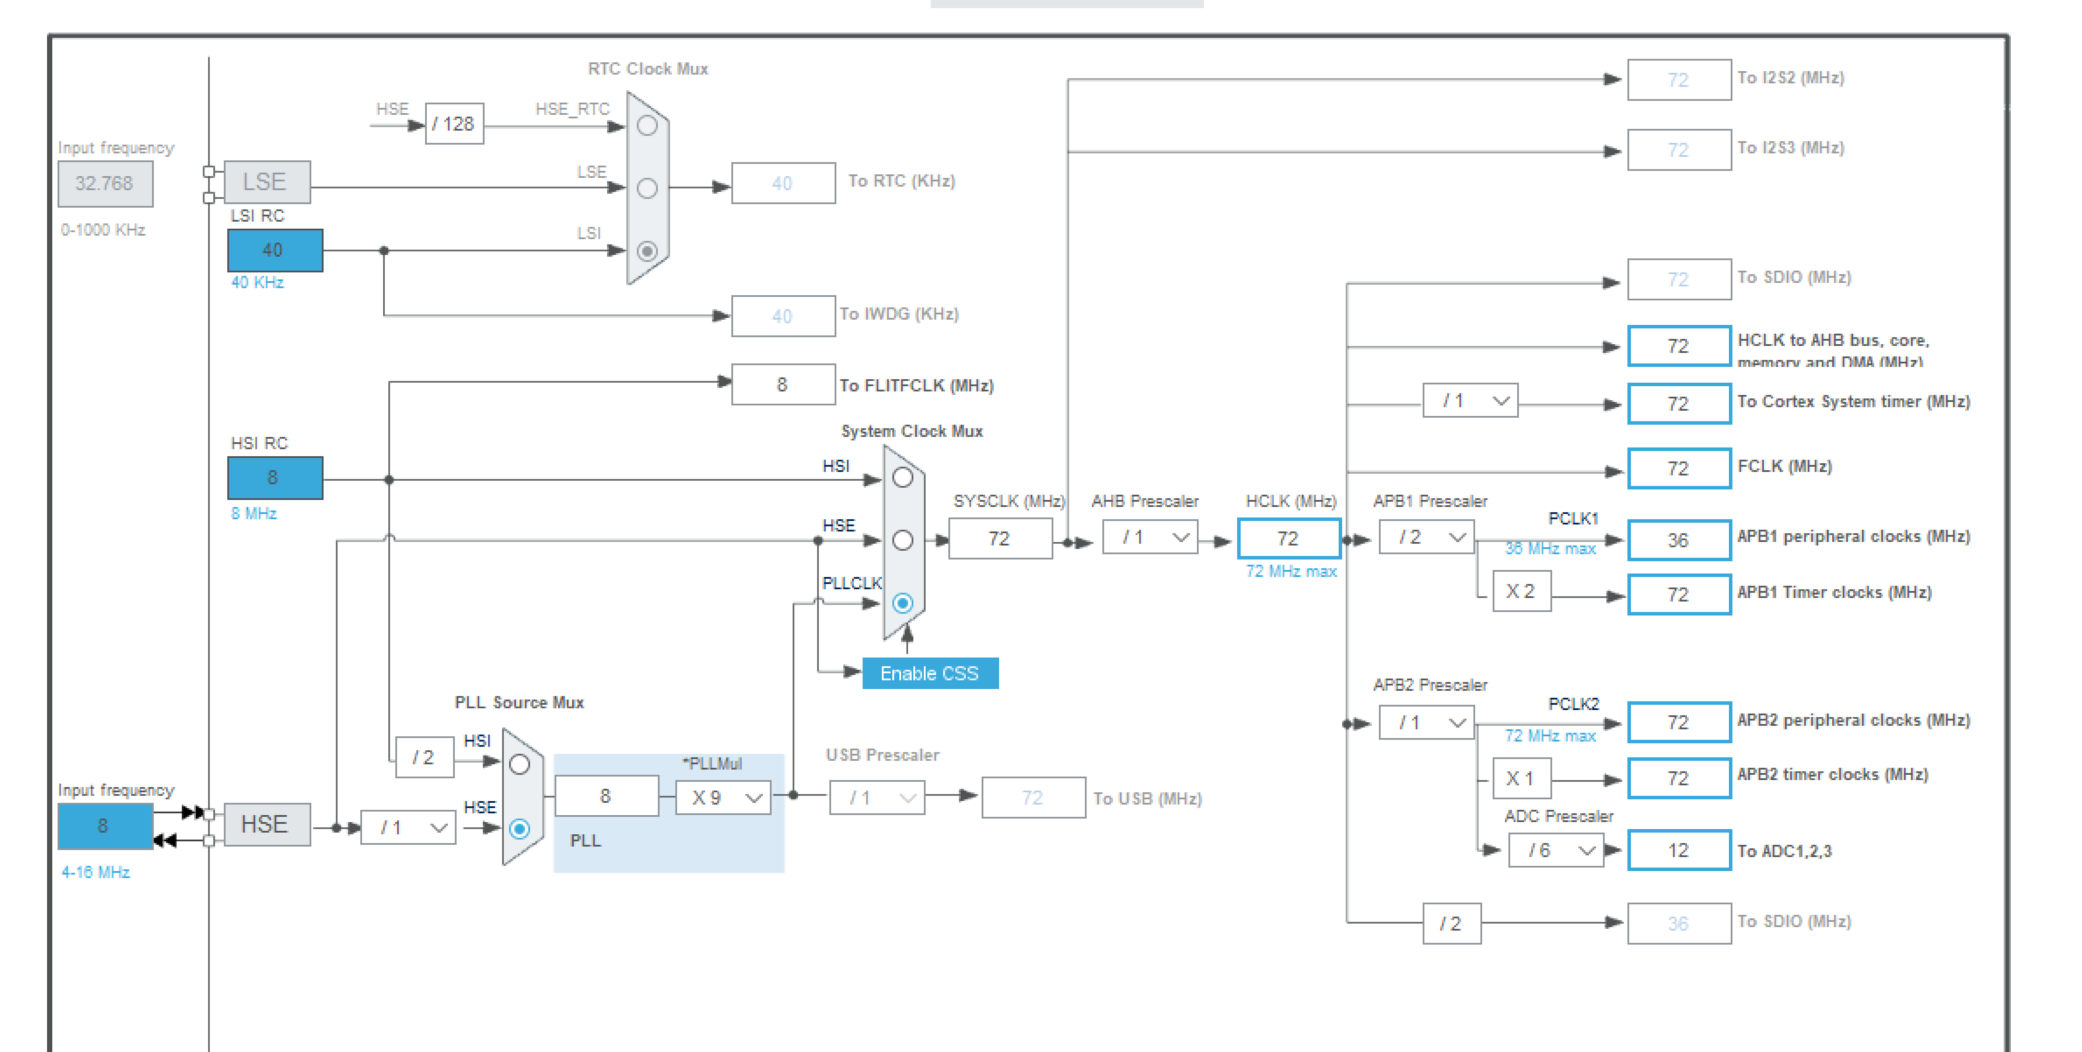Click the To Cortex System timer value field

coord(1679,404)
